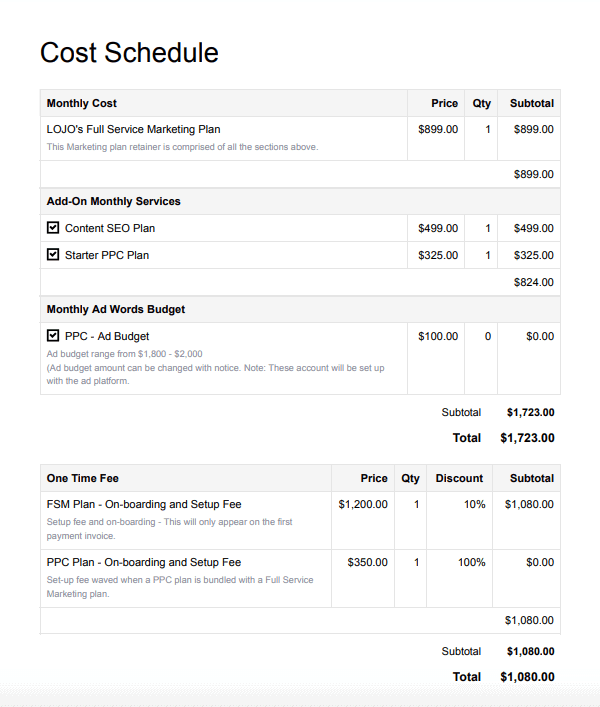Uncheck the Content SEO Plan checkbox
Viewport: 600px width, 707px height.
[x=53, y=228]
